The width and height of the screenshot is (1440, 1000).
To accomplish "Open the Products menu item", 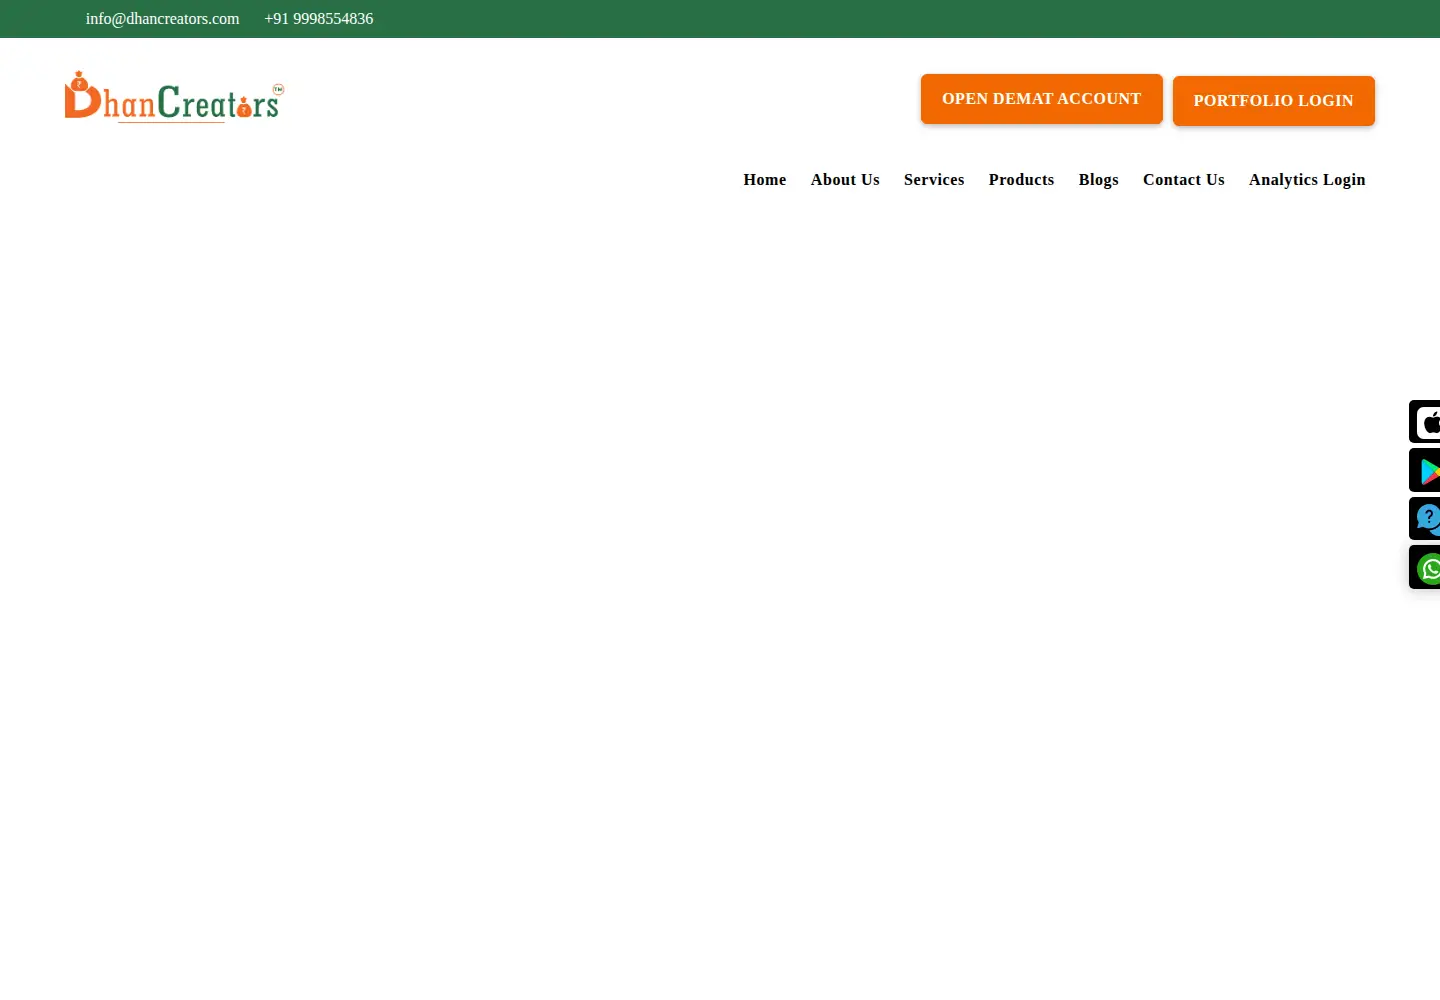I will pos(1021,180).
